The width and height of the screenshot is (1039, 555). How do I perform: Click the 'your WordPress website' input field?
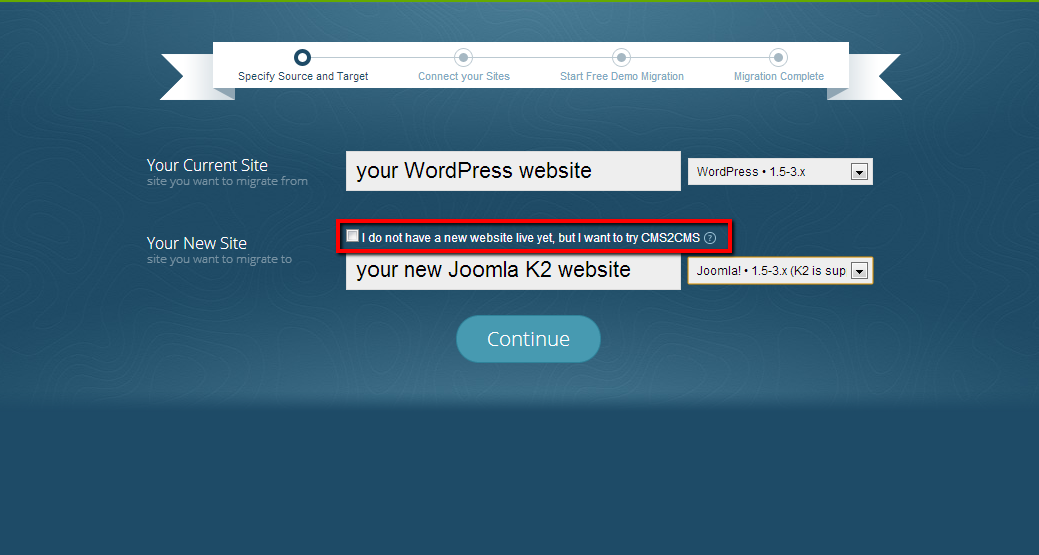[x=513, y=171]
